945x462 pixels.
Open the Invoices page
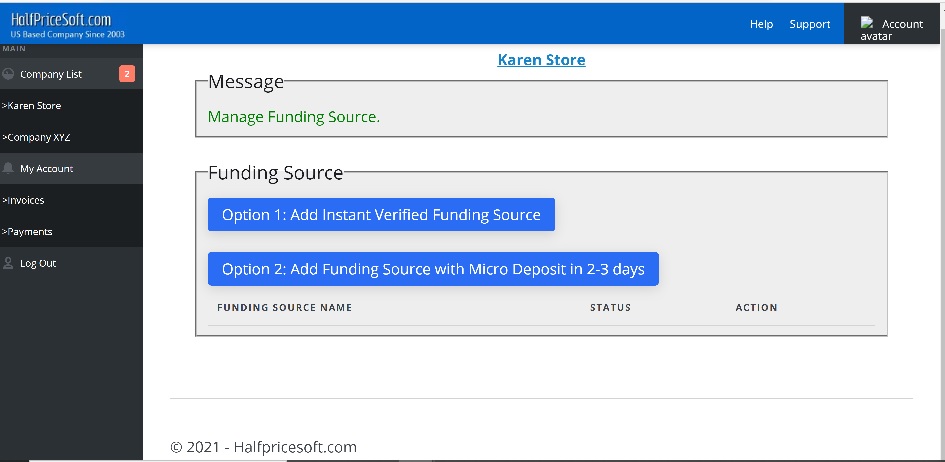click(24, 200)
